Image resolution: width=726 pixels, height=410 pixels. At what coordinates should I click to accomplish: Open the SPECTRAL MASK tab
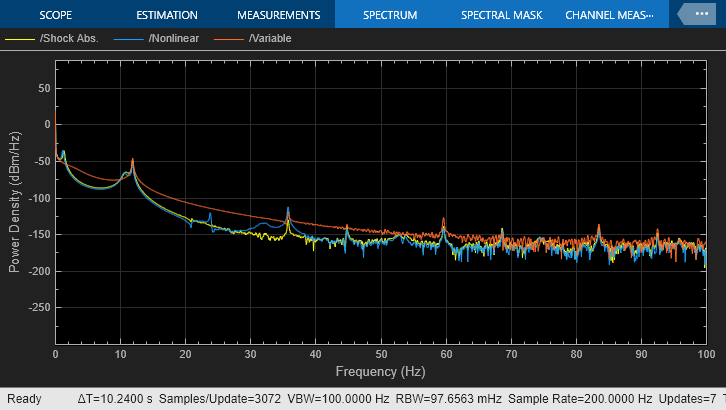501,15
